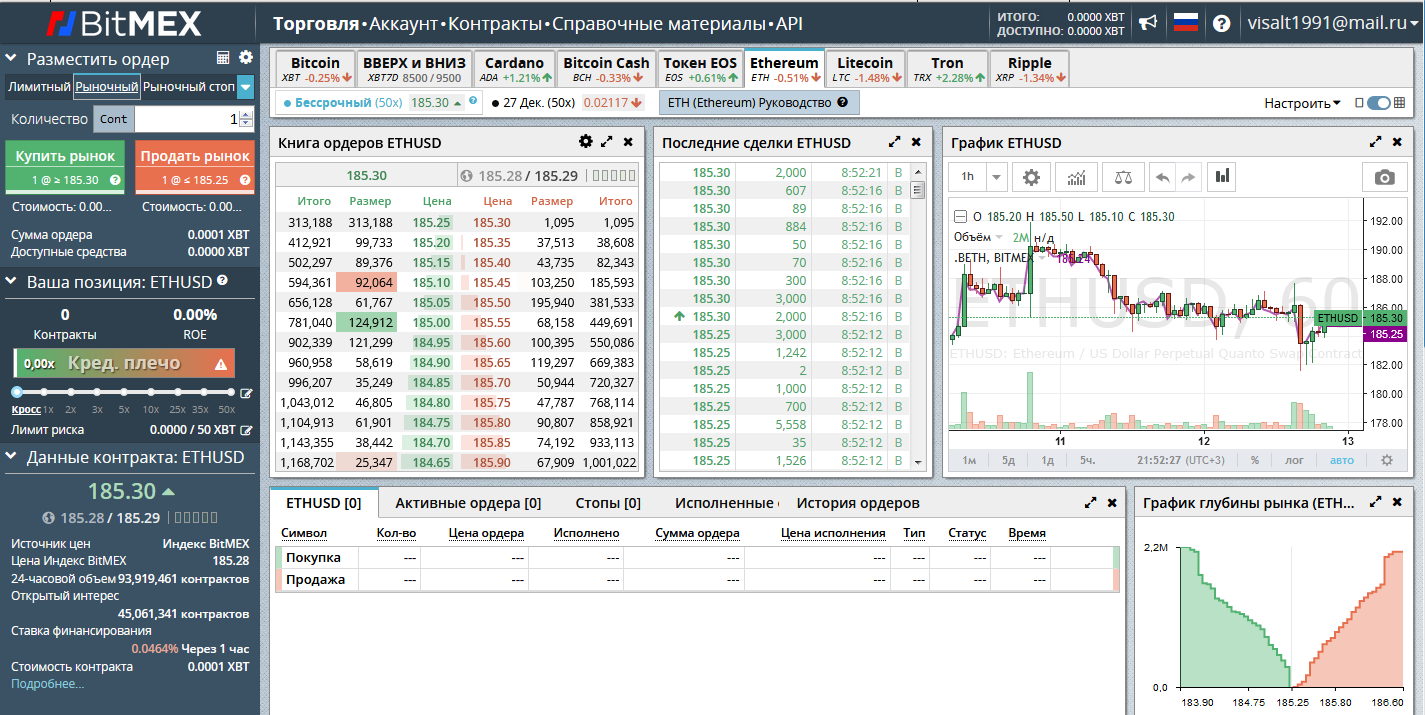This screenshot has height=715, width=1425.
Task: Open the chart interval dropdown
Action: click(x=996, y=177)
